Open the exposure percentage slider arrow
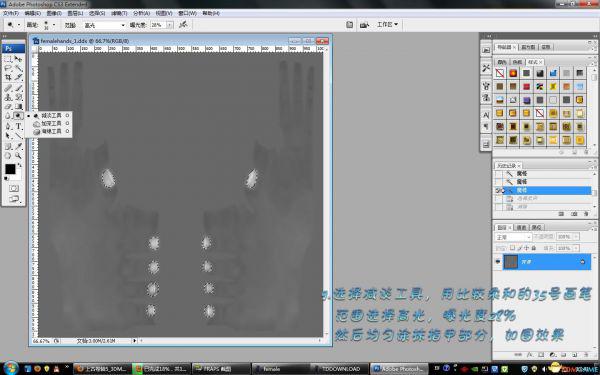 coord(170,25)
